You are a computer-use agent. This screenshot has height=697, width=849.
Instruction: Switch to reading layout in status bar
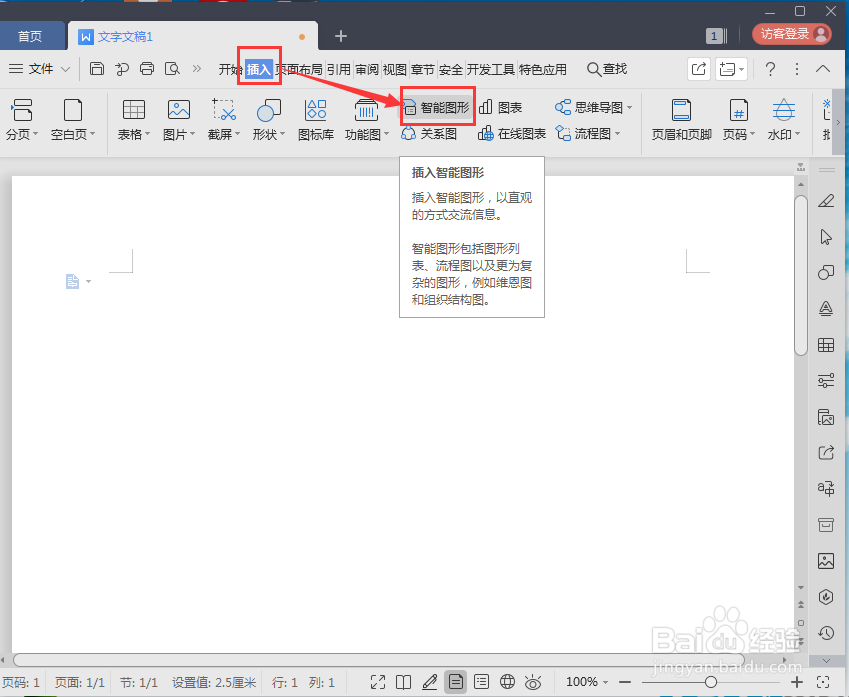pos(403,682)
